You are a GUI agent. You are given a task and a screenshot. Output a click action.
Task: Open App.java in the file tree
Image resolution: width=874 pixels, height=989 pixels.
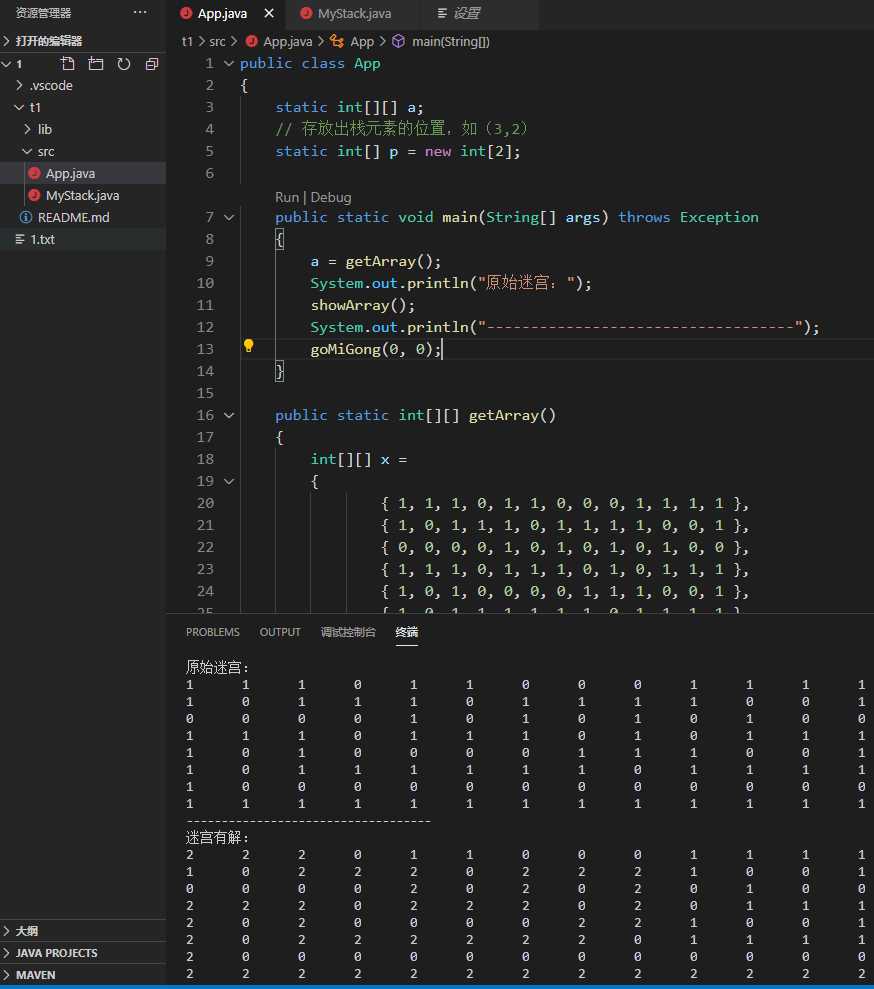click(x=71, y=173)
